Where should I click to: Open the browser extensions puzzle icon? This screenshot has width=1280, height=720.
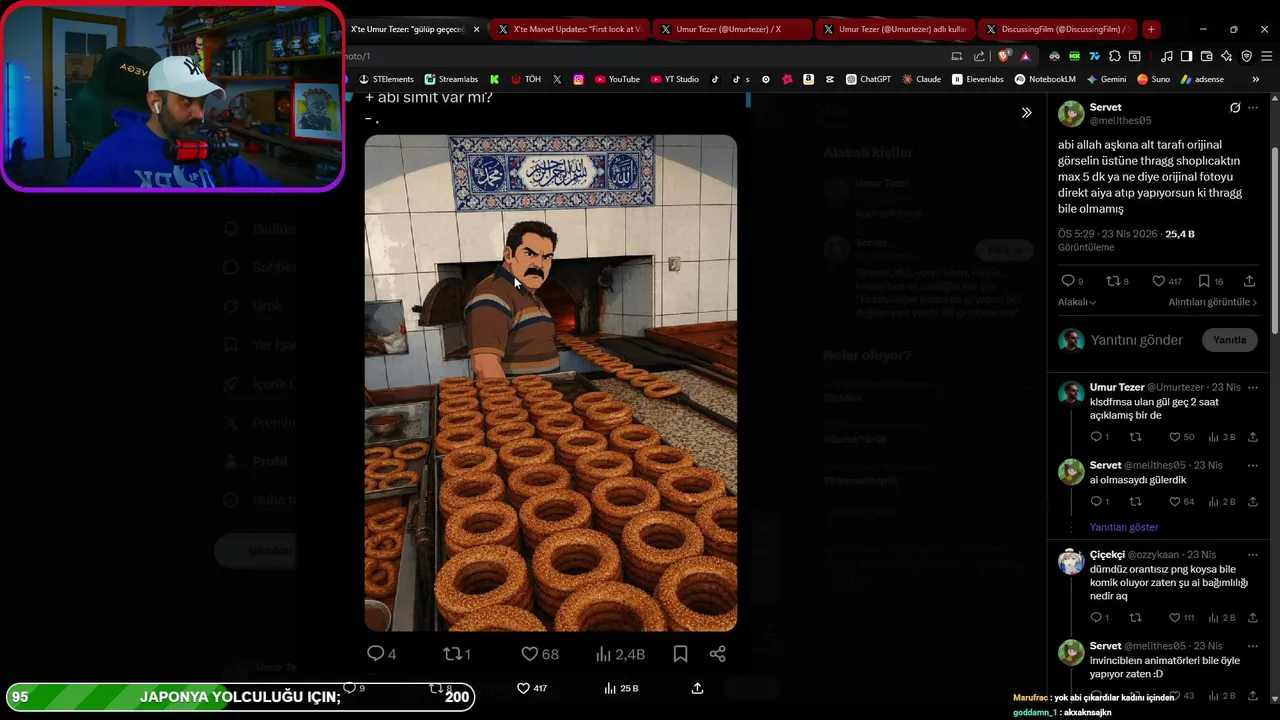point(1114,56)
